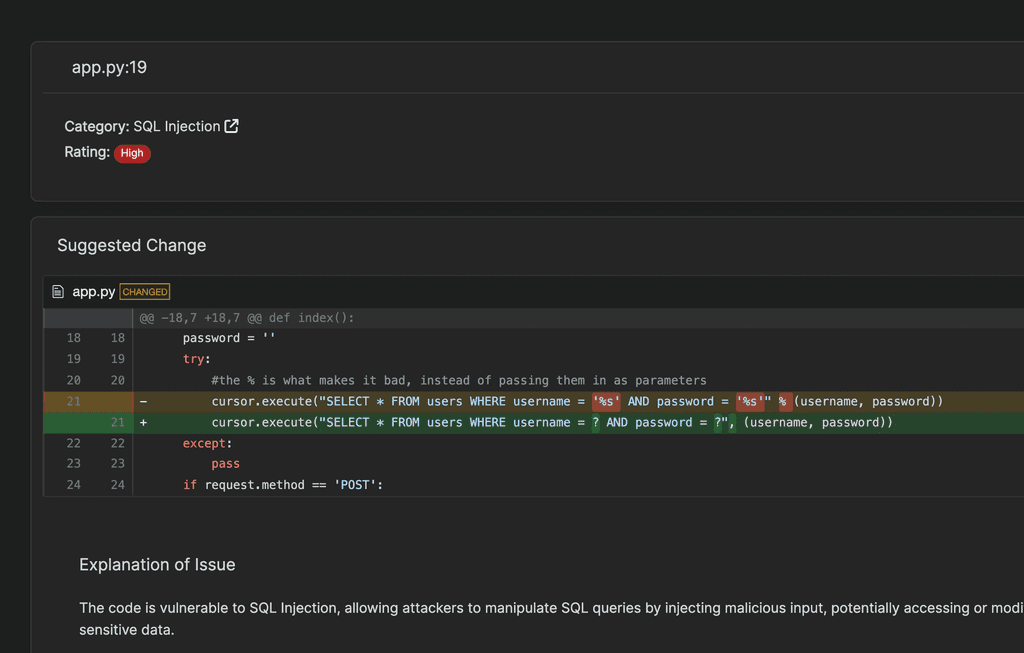Screen dimensions: 1024x653
Task: Click the minus sign on removed line 21
Action: click(143, 402)
